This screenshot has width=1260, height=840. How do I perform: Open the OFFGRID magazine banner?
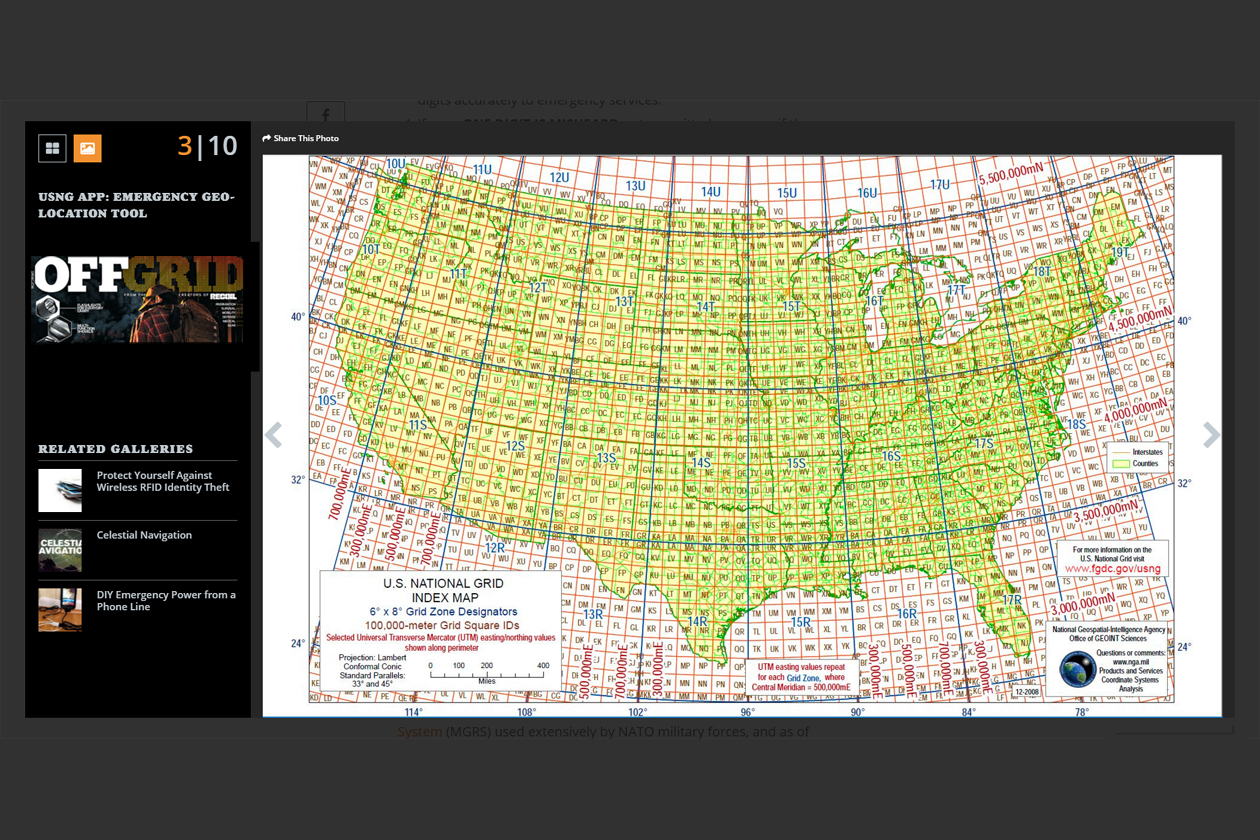[x=138, y=299]
